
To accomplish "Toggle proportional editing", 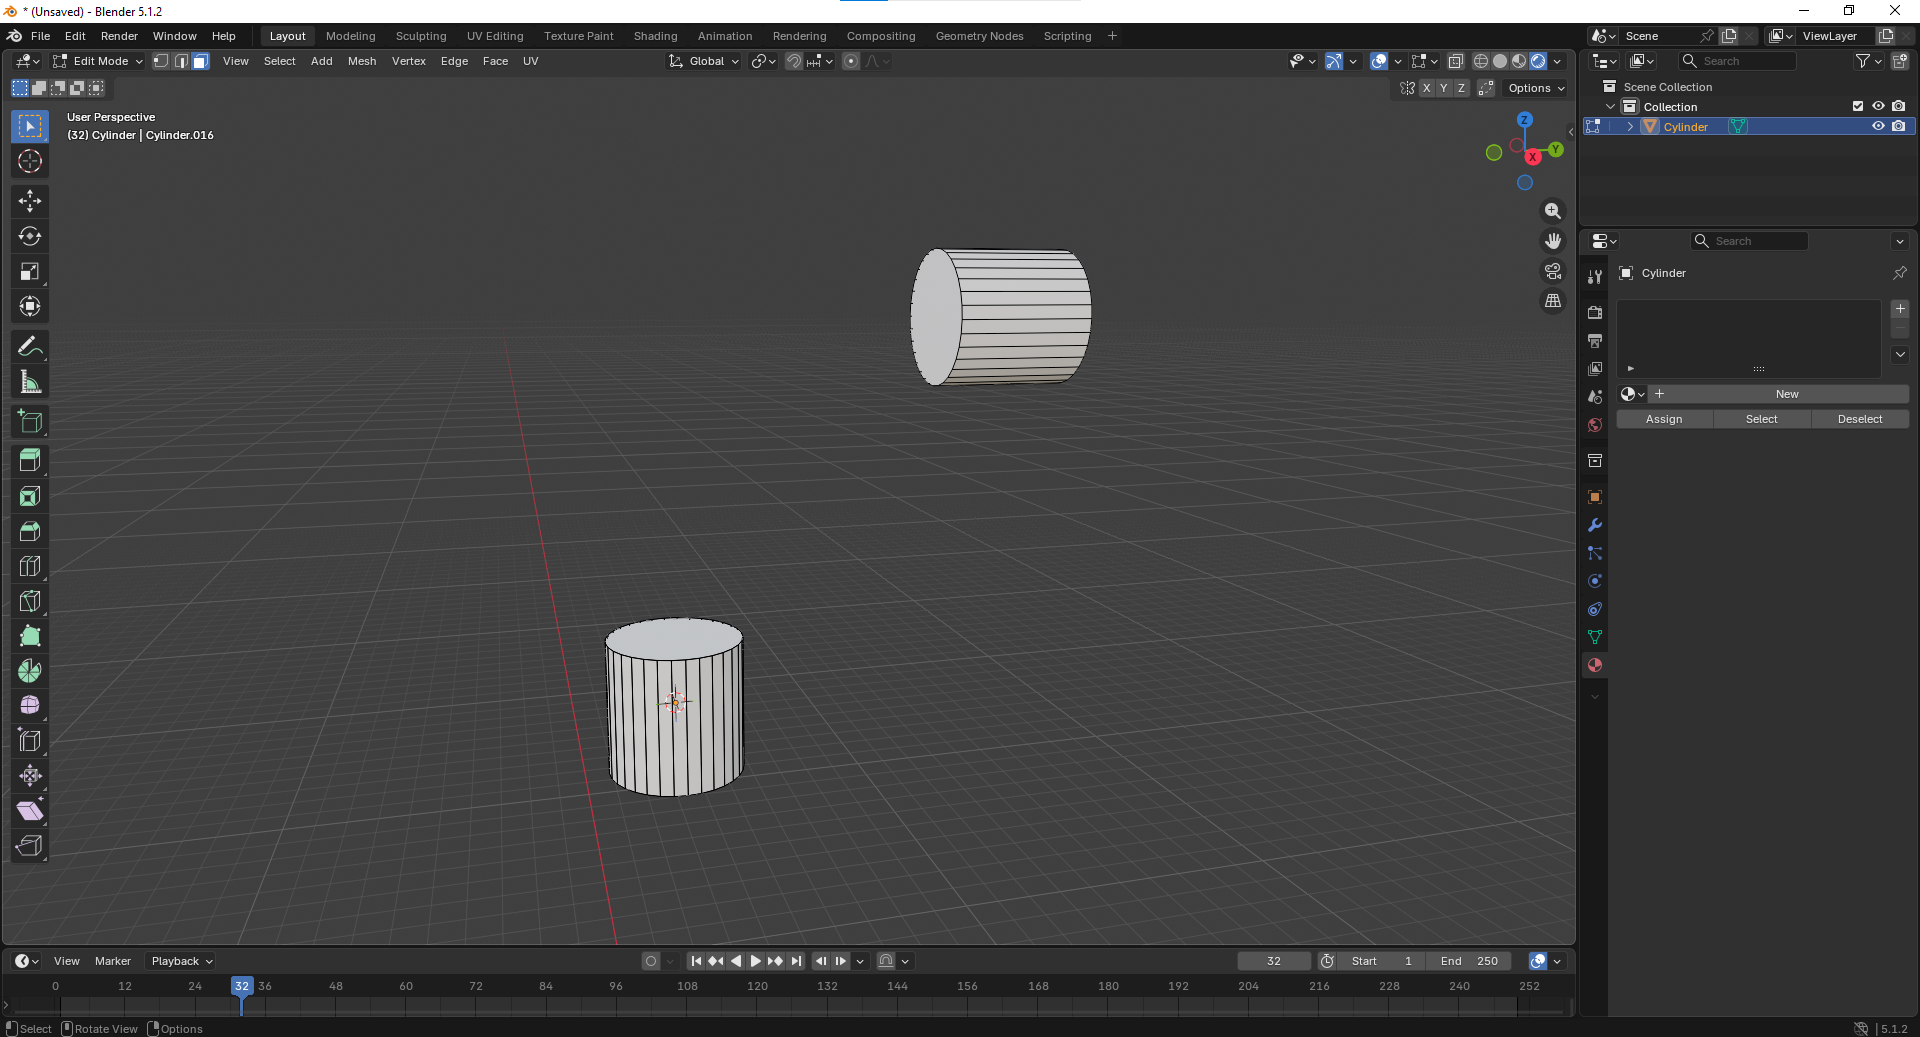I will (851, 61).
